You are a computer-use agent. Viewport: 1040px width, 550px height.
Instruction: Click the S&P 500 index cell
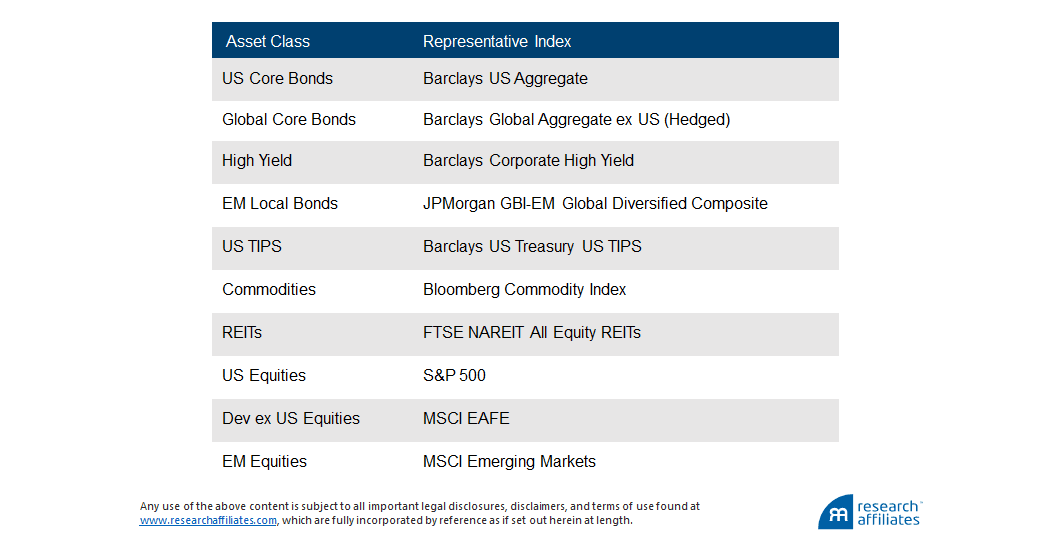[454, 375]
